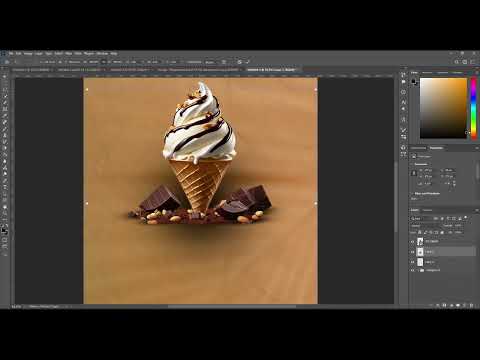
Task: Select the Clone Stamp tool
Action: (5, 135)
